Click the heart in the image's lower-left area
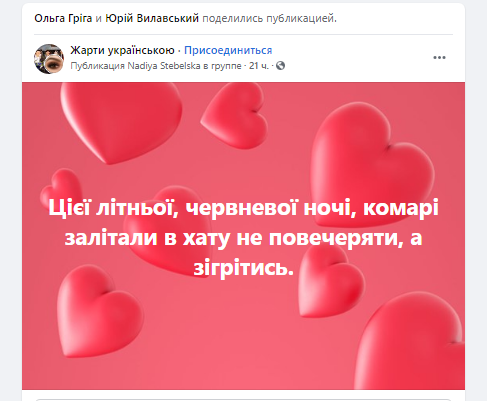Image resolution: width=487 pixels, height=401 pixels. click(x=99, y=312)
